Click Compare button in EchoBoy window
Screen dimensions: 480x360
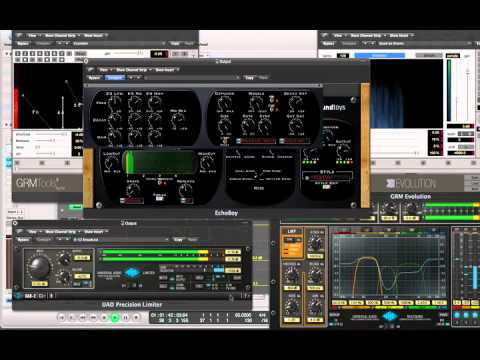115,78
